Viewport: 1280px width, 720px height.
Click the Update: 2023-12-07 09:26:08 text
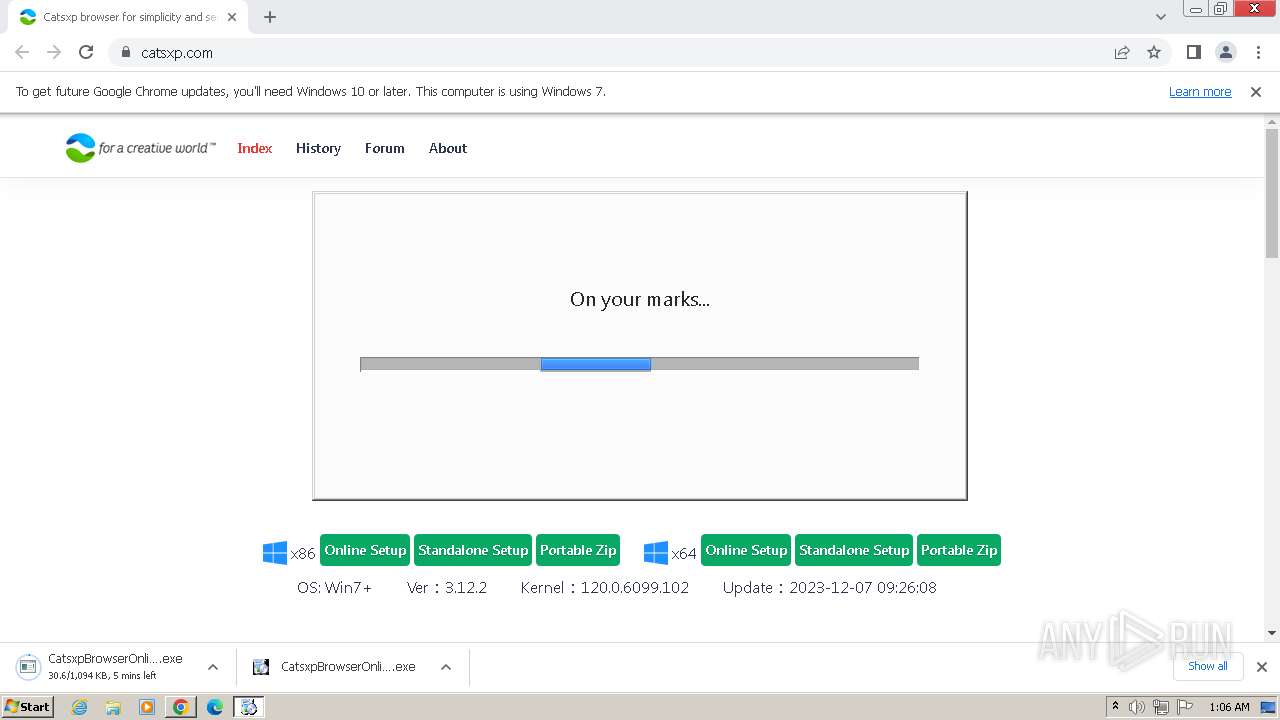(x=830, y=587)
